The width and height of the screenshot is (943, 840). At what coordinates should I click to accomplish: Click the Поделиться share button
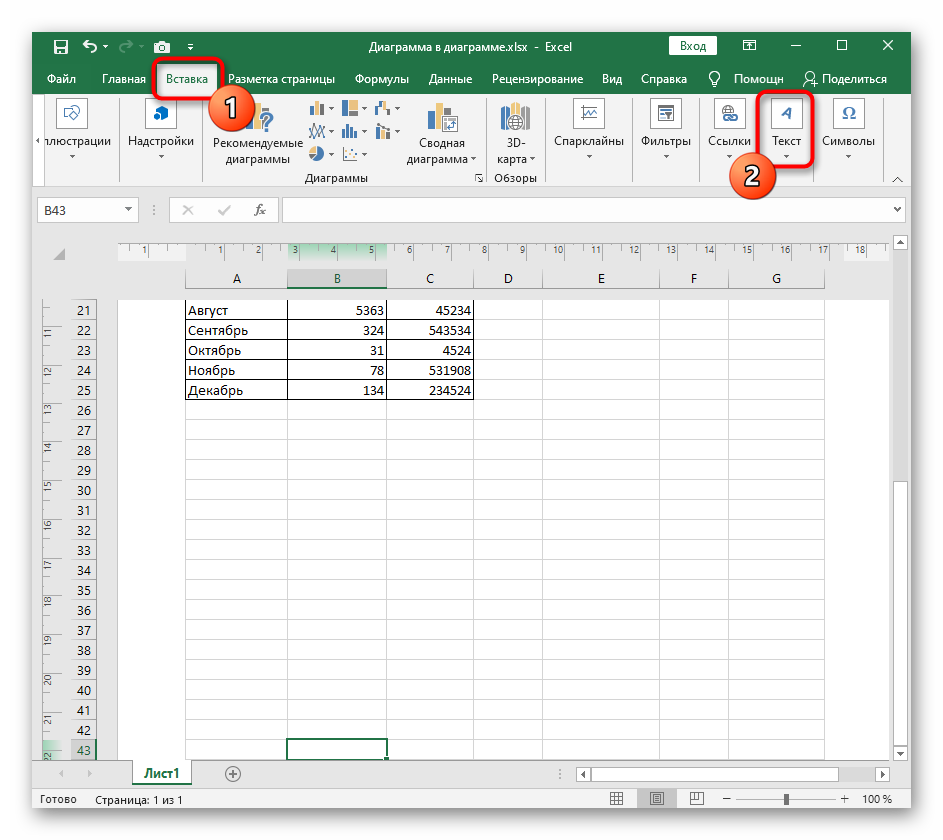click(x=845, y=79)
